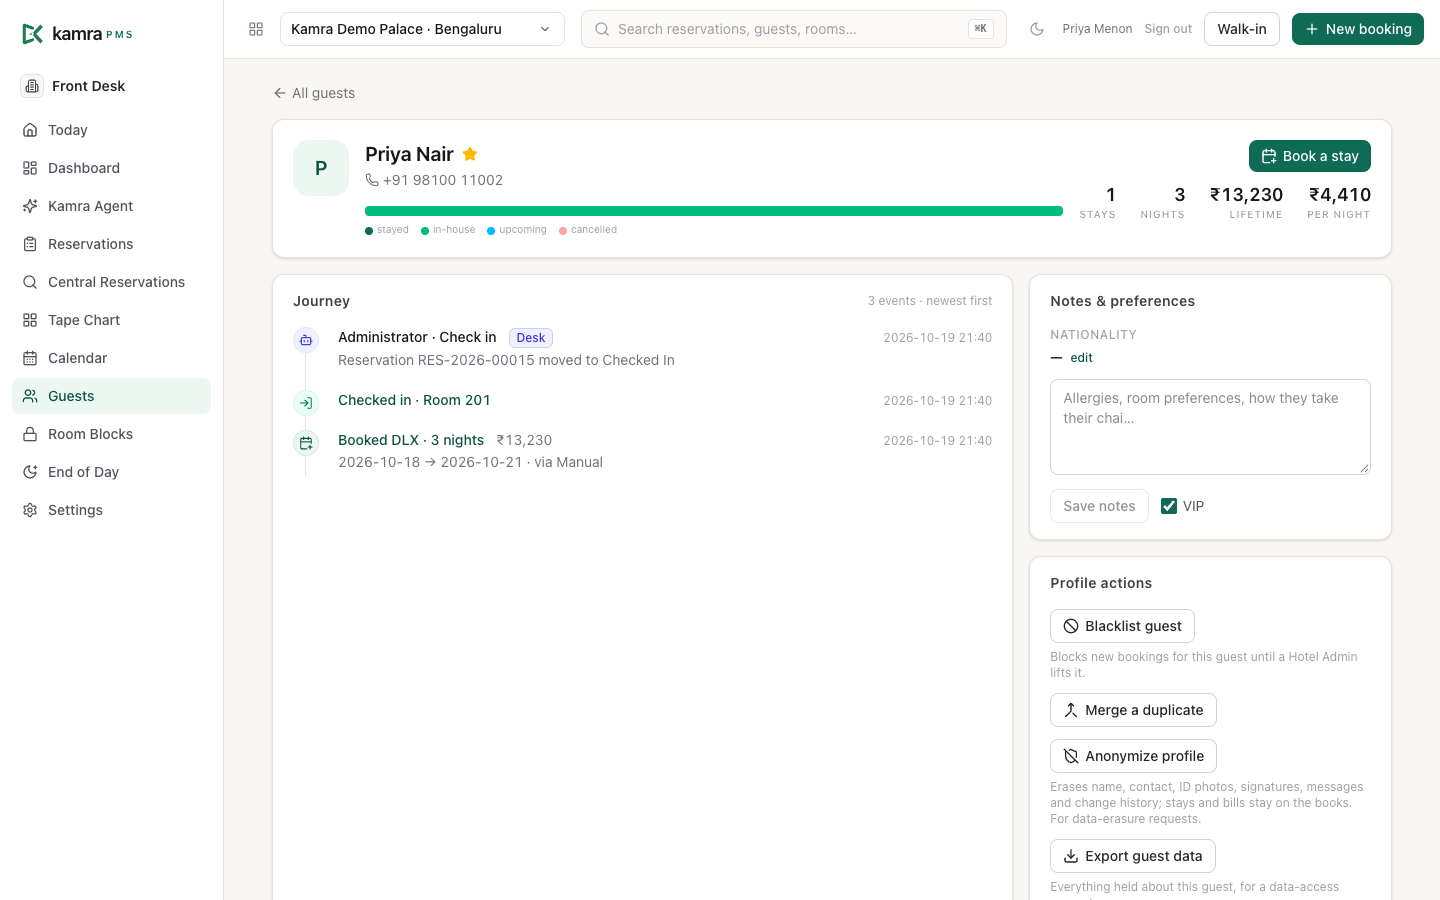
Task: Open Today from the sidebar
Action: click(x=111, y=130)
